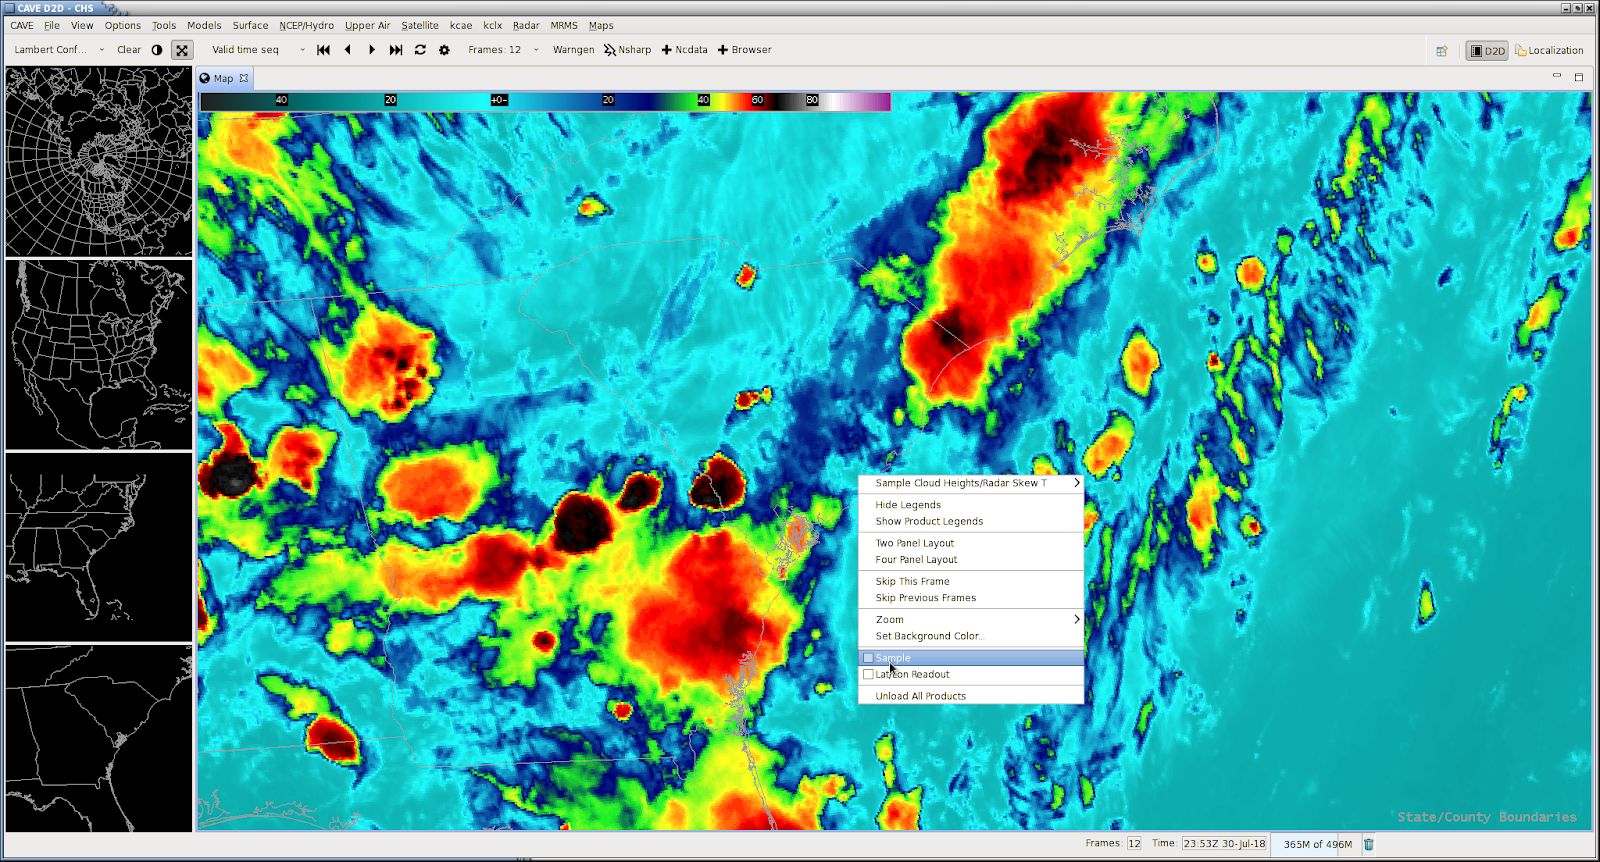
Task: Select the eastern US regional side pane
Action: pos(98,547)
